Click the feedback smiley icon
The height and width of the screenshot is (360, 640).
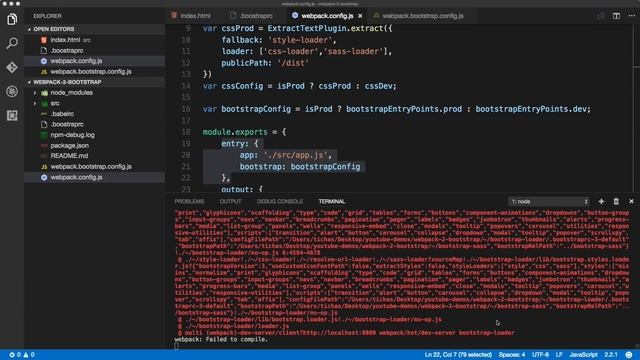coord(629,355)
